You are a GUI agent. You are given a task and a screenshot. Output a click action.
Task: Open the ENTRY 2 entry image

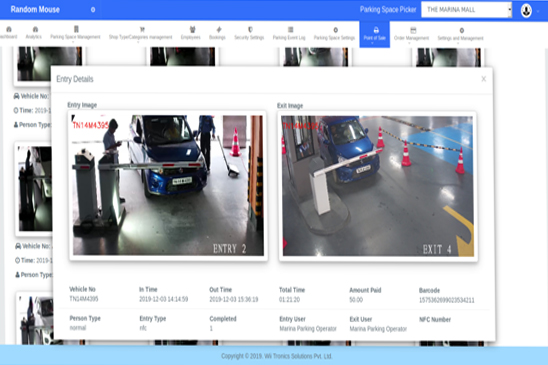(168, 185)
